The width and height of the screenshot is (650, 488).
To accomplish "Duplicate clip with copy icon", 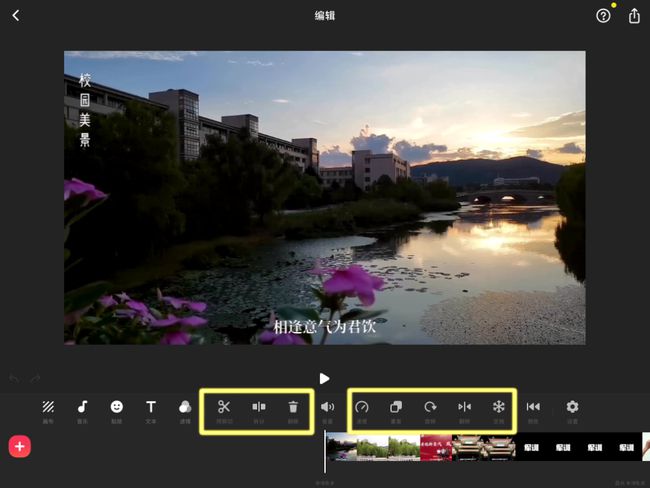I will [x=396, y=410].
